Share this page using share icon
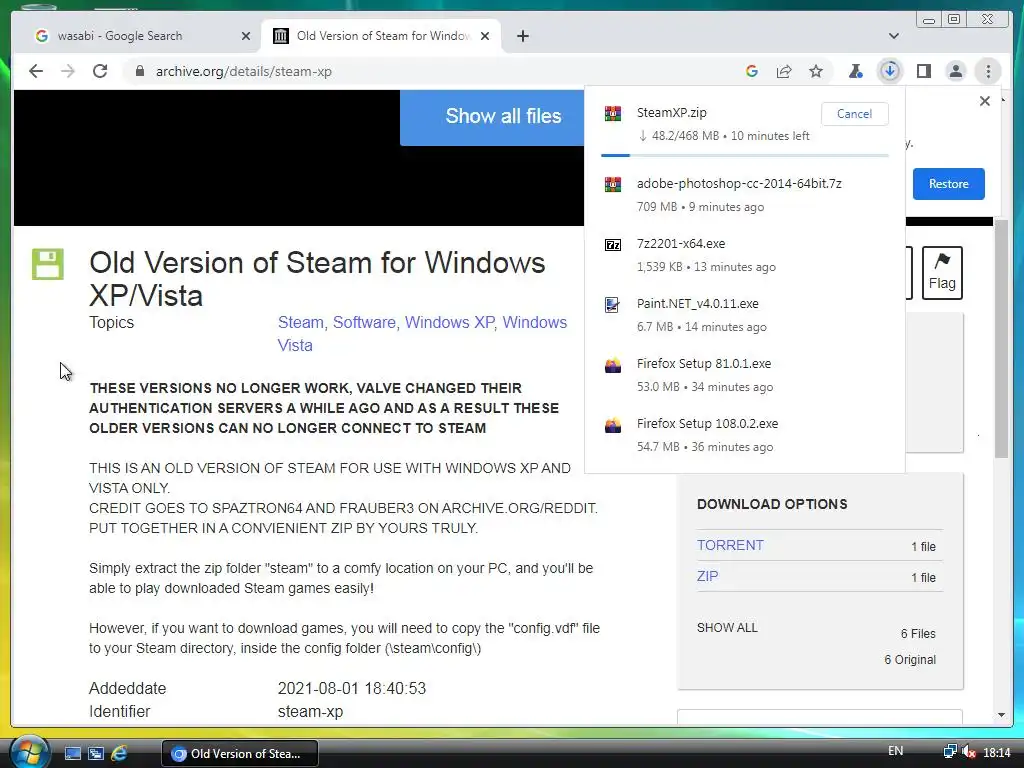This screenshot has height=768, width=1024. point(784,71)
